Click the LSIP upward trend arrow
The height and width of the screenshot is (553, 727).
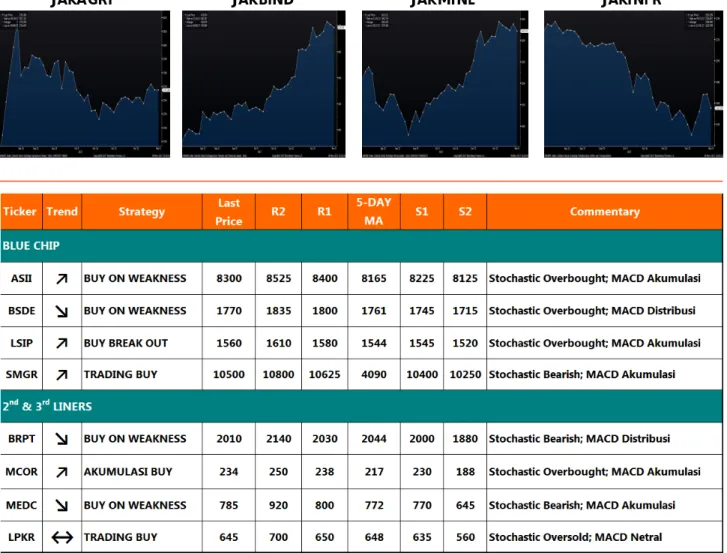coord(62,343)
